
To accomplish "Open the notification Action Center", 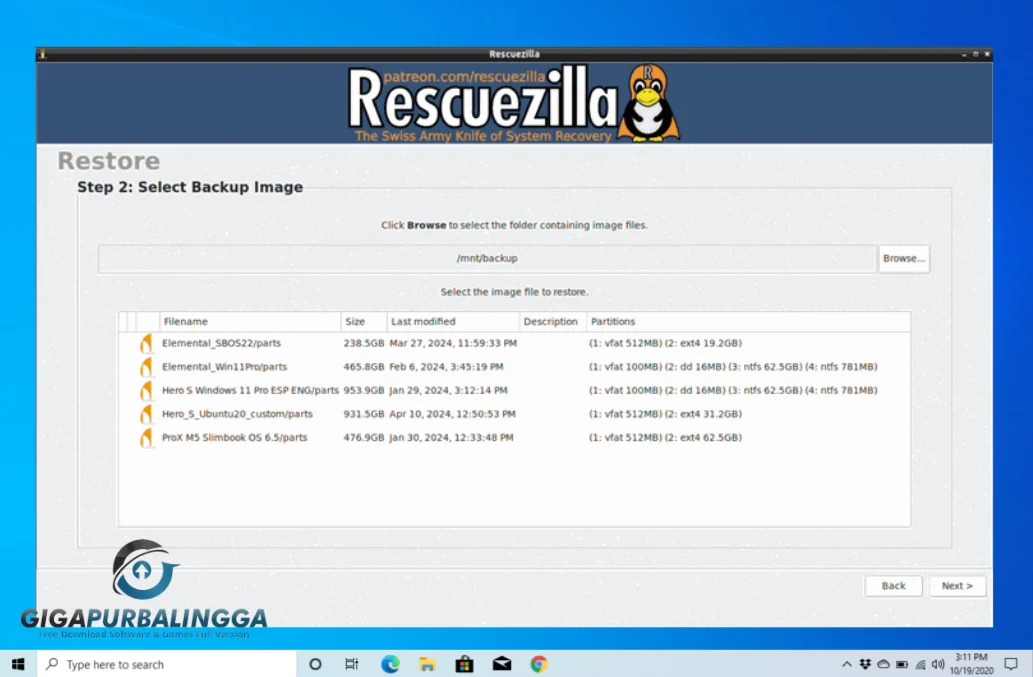I will pyautogui.click(x=1011, y=664).
